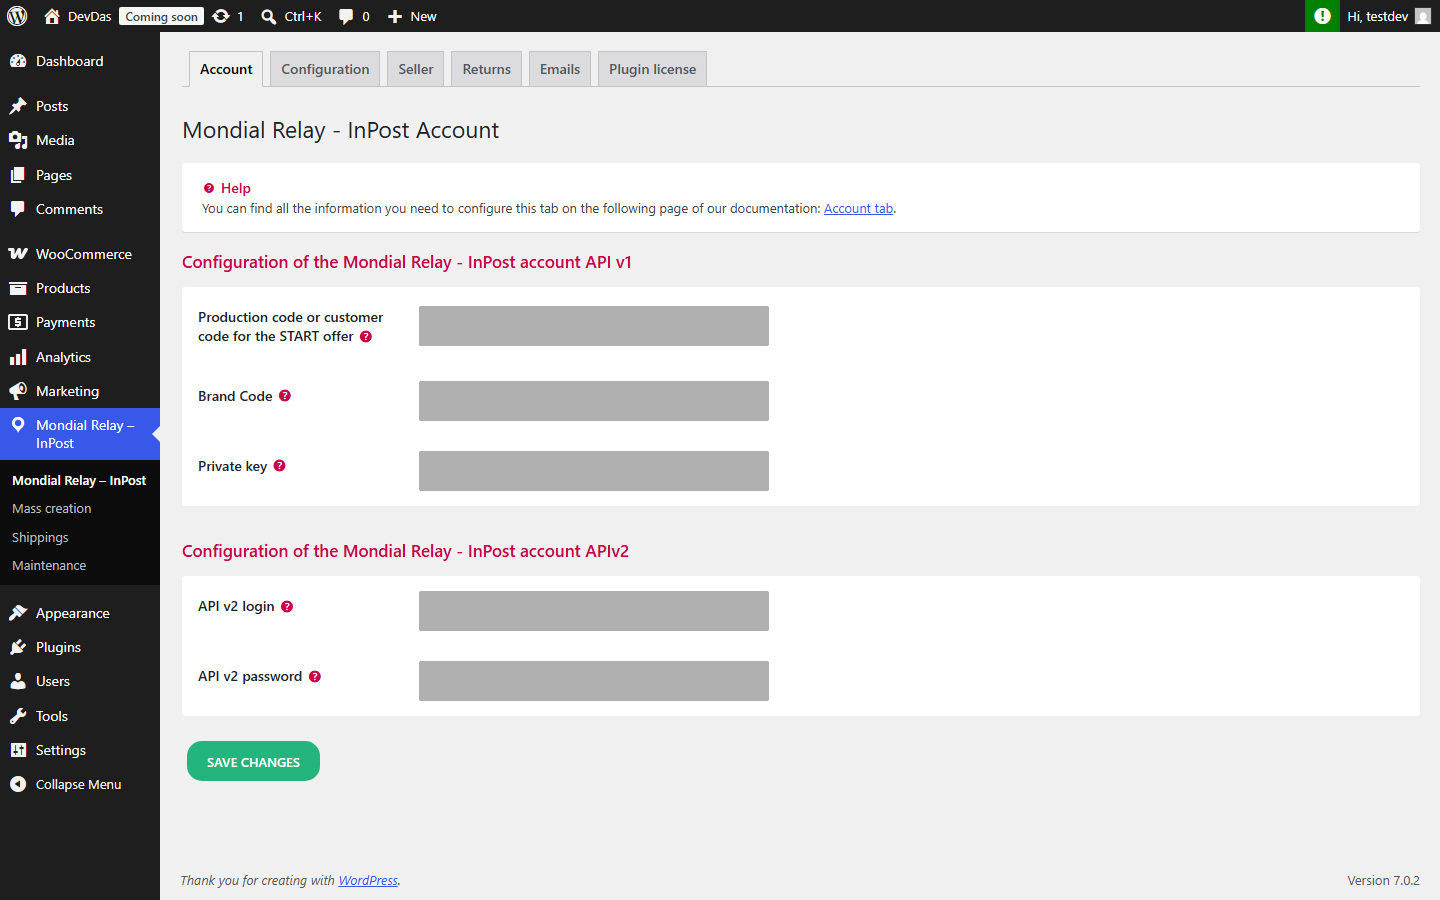This screenshot has height=900, width=1440.
Task: Click the Dashboard gauge icon in sidebar
Action: (x=18, y=61)
